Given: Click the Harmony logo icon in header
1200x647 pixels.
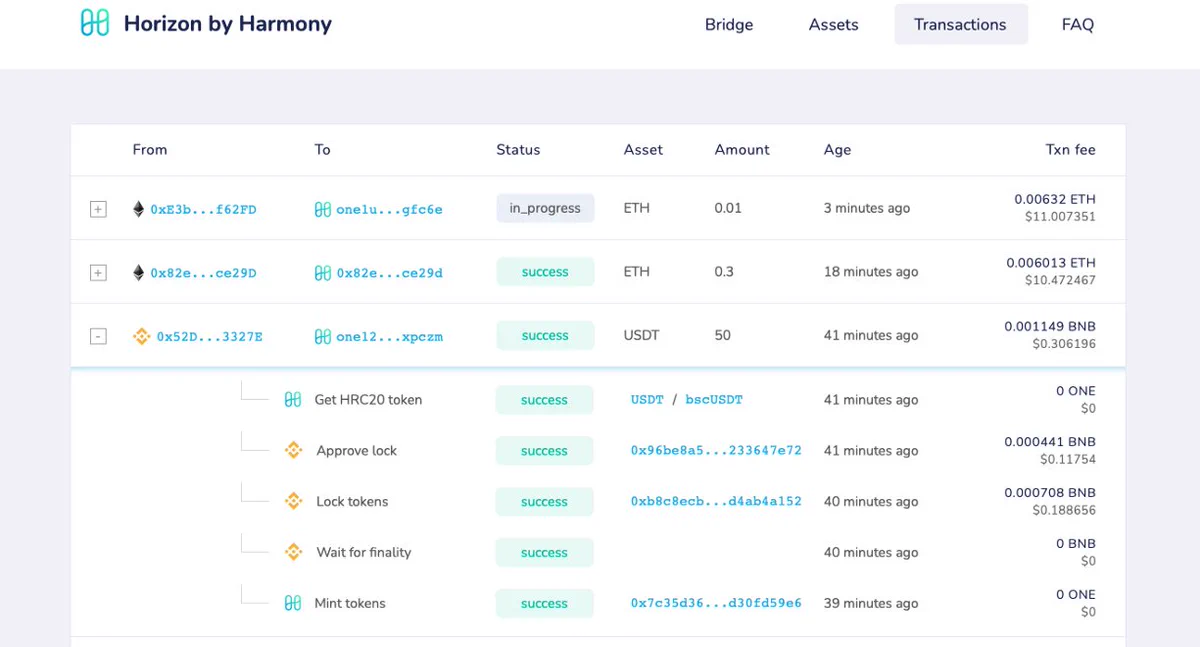Looking at the screenshot, I should click(x=94, y=23).
